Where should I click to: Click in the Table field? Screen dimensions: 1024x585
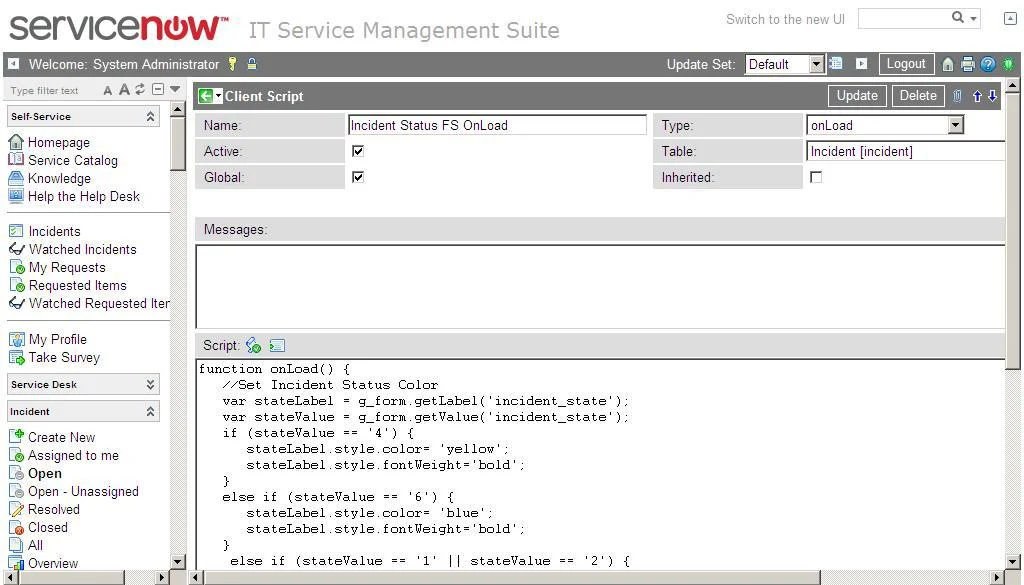pos(905,151)
